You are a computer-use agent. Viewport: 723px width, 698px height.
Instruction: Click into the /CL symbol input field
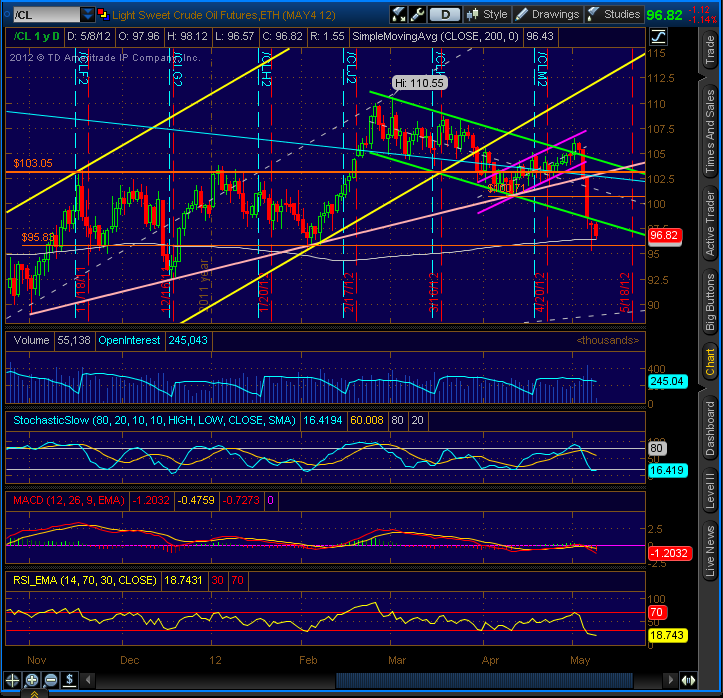pos(46,15)
